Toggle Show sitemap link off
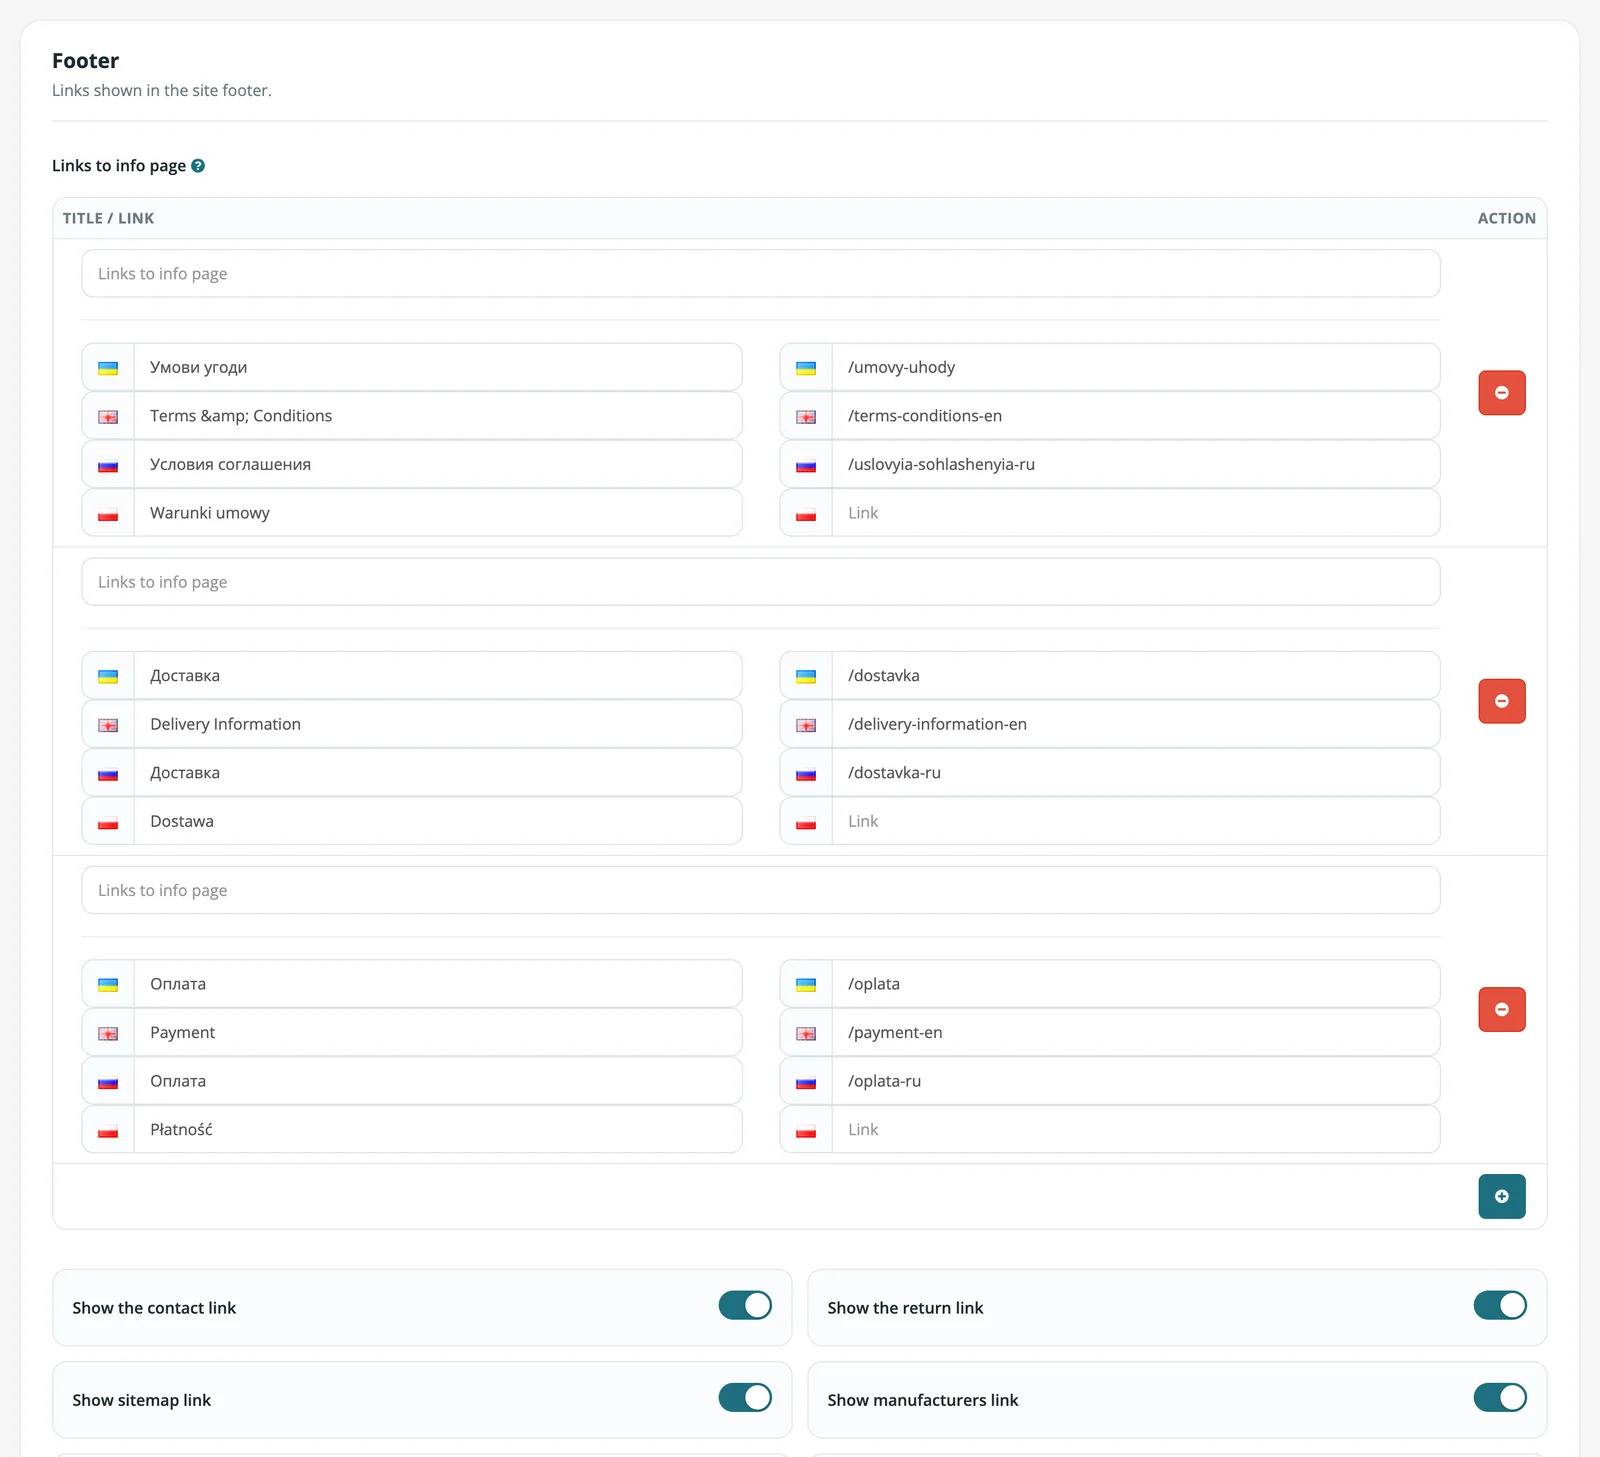 [x=745, y=1397]
